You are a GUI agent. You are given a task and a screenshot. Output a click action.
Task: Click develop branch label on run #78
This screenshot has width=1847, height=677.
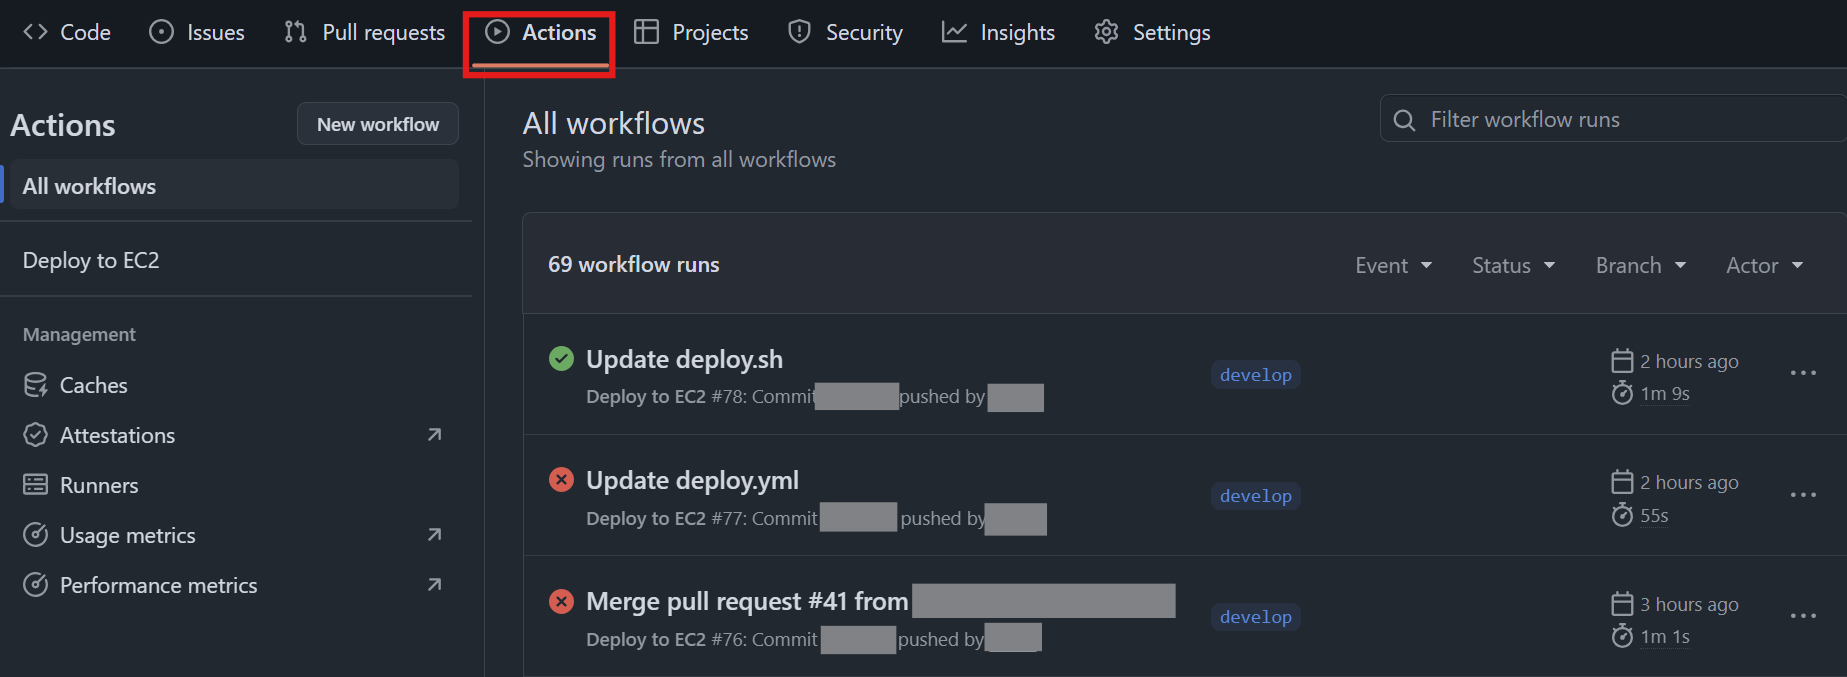click(x=1255, y=375)
